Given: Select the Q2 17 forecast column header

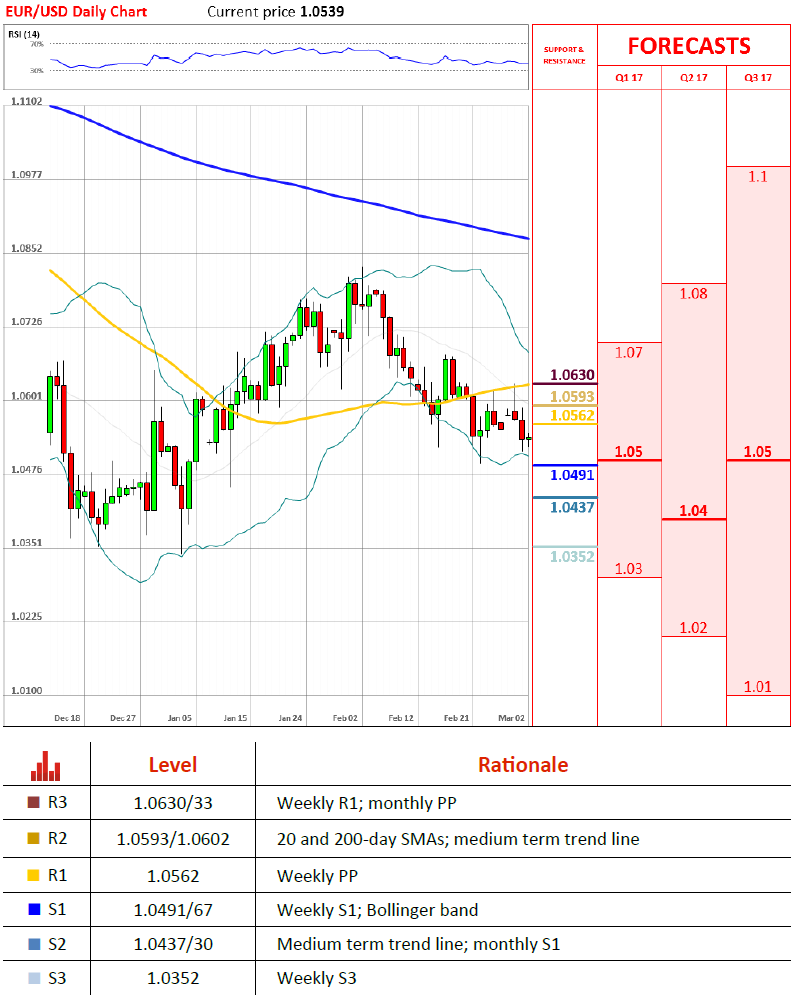Looking at the screenshot, I should tap(694, 78).
